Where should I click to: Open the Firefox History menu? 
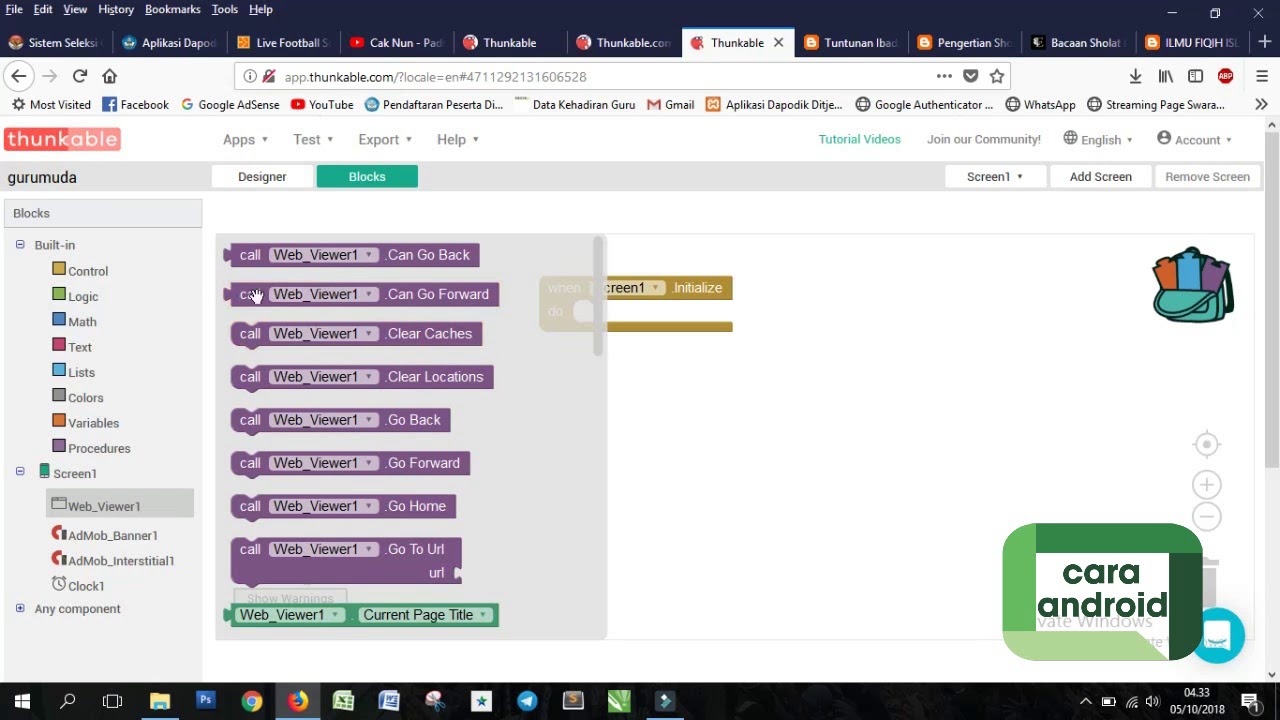[x=116, y=9]
